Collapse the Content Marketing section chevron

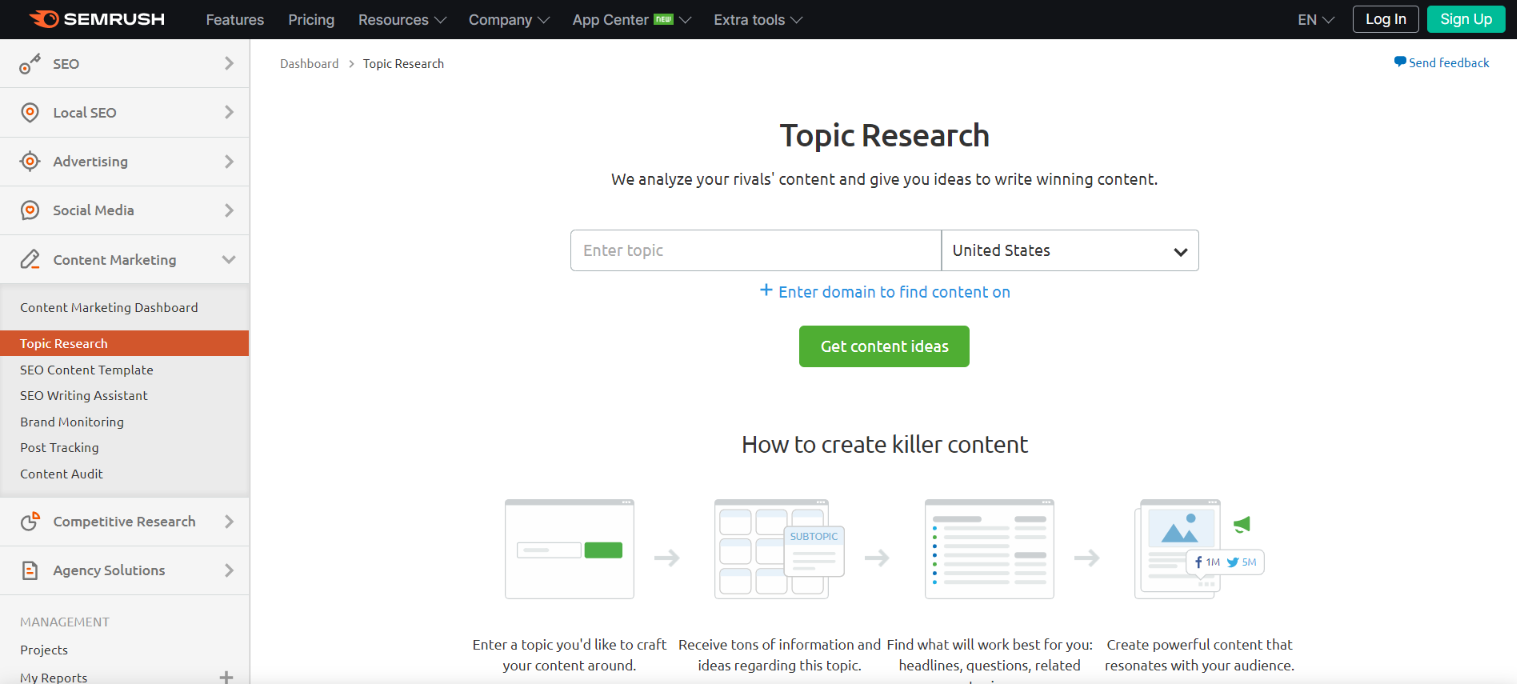(x=229, y=260)
